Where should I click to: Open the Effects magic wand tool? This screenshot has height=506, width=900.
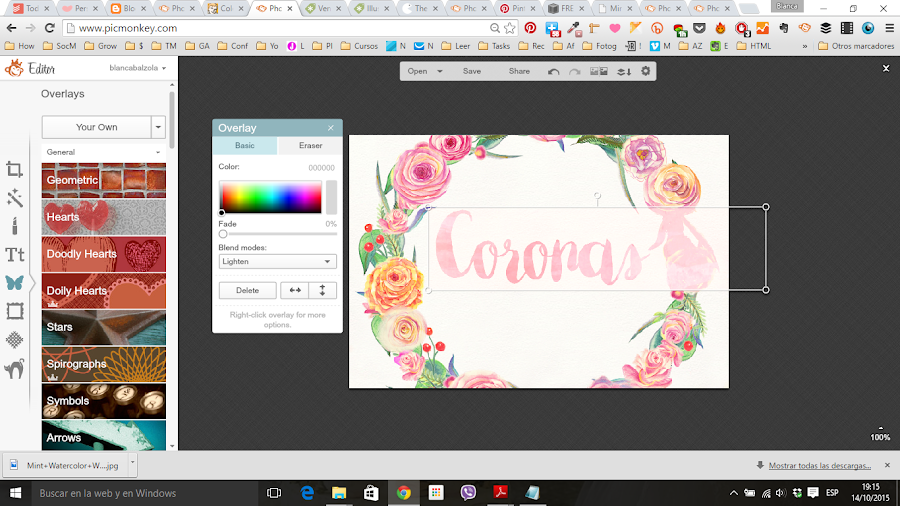14,198
